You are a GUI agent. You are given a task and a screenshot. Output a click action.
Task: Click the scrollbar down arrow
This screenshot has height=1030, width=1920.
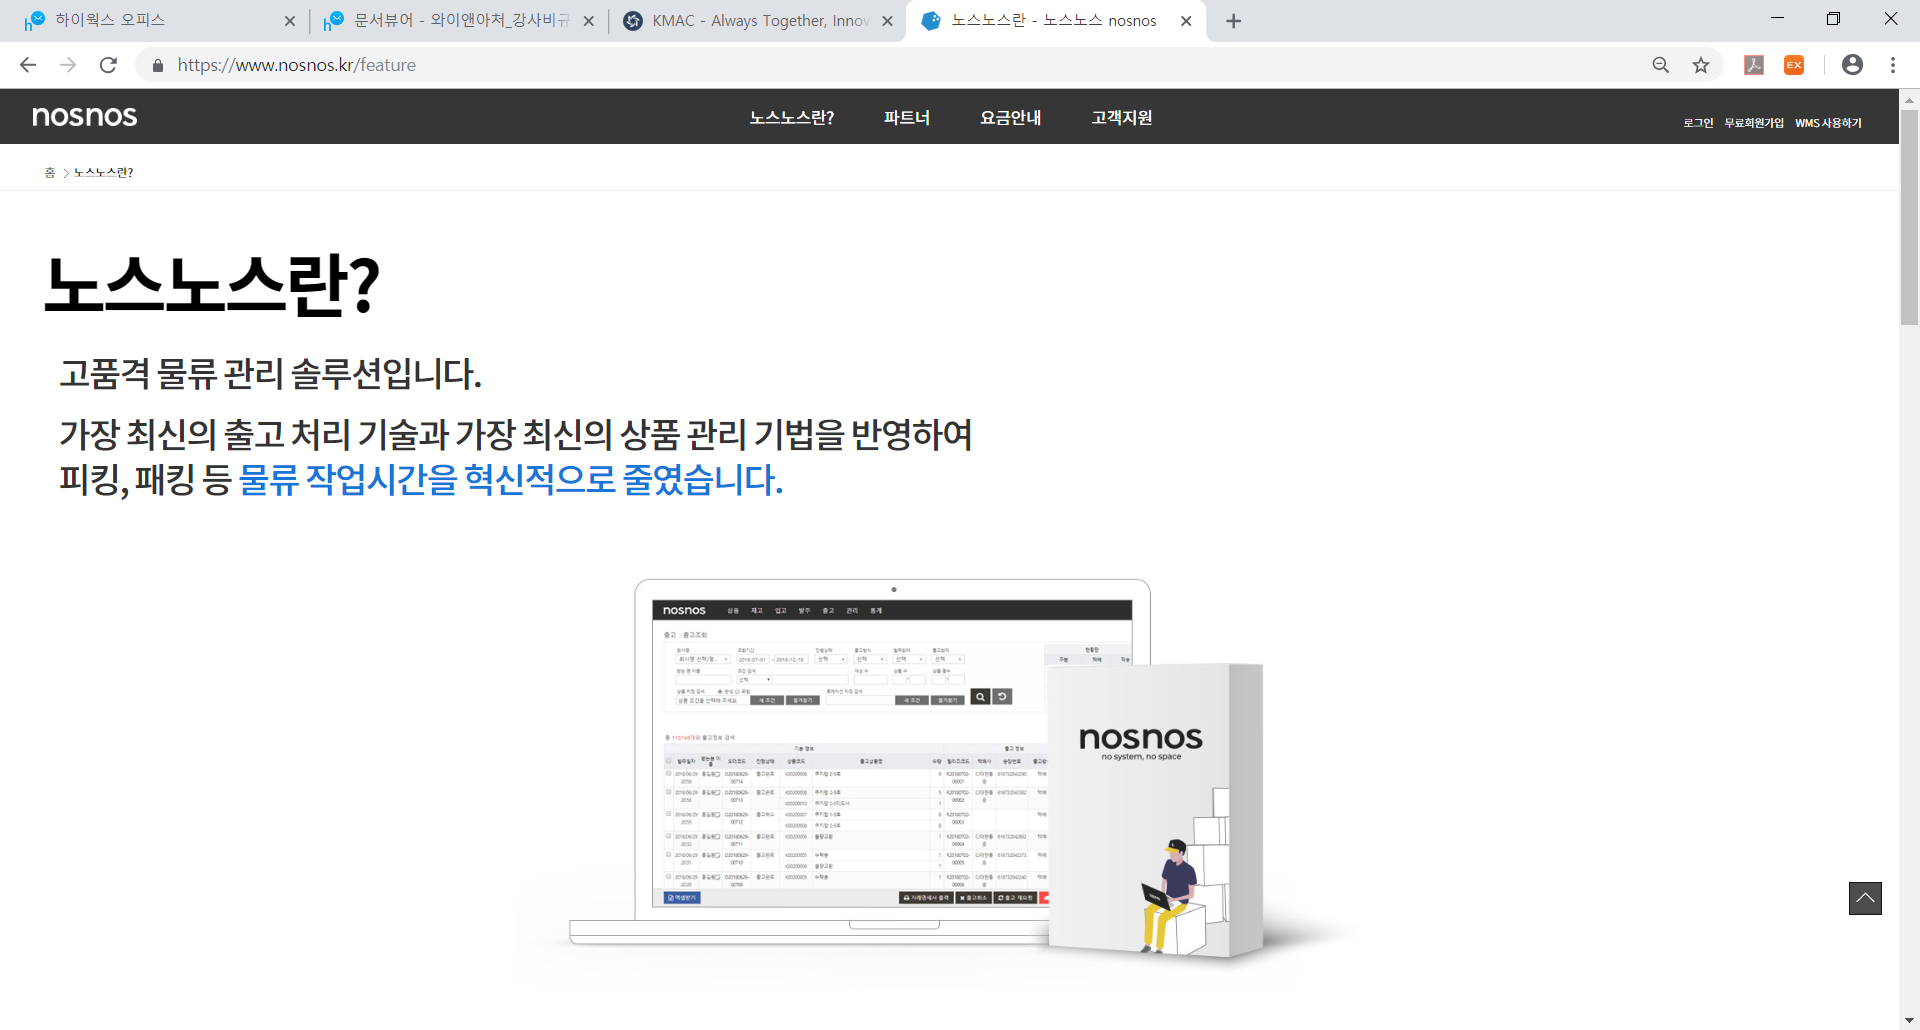tap(1909, 1020)
